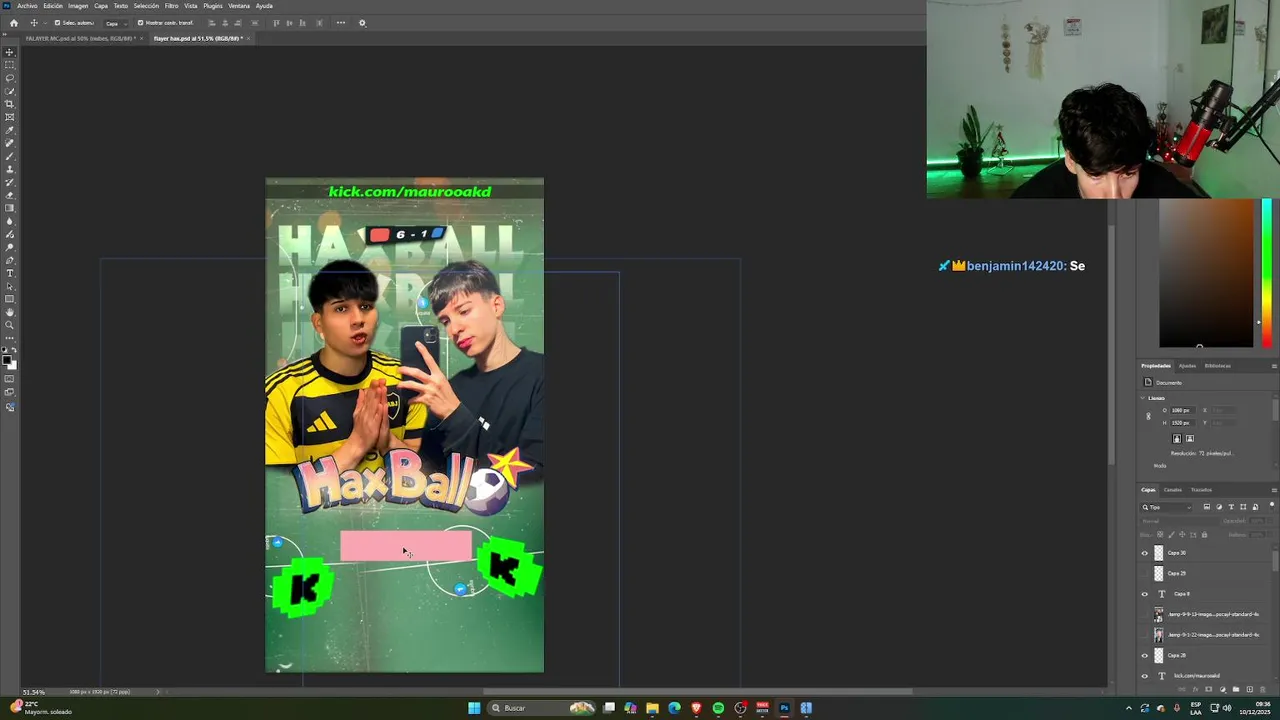Set portrait orientation in Properties panel

tap(1177, 439)
